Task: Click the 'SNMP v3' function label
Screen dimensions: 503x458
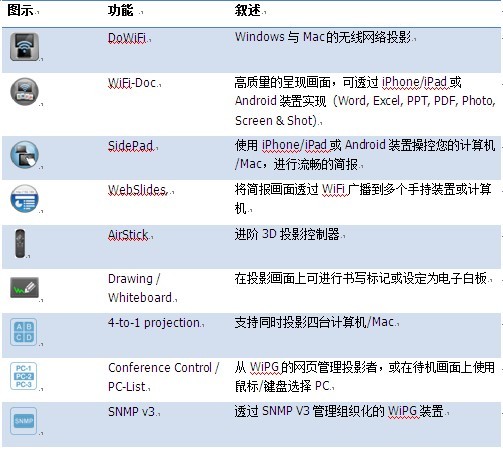Action: [132, 412]
